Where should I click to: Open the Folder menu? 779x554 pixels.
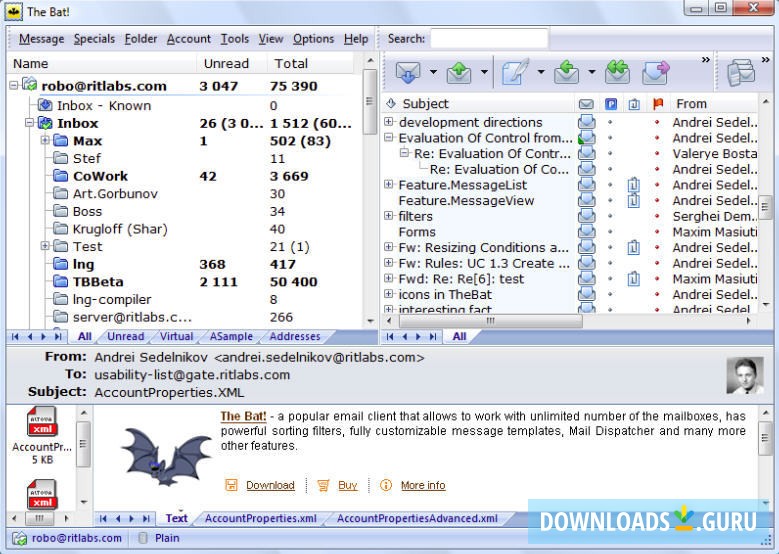tap(141, 39)
